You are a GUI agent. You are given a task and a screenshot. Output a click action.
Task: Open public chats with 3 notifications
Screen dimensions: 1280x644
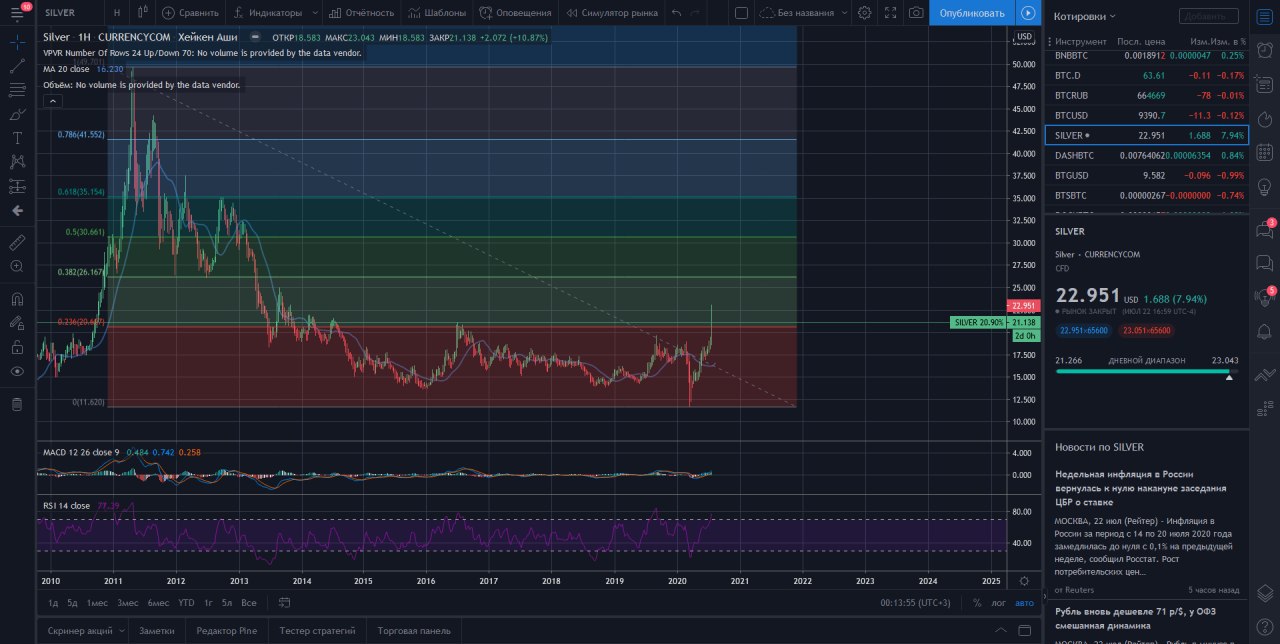click(1264, 229)
